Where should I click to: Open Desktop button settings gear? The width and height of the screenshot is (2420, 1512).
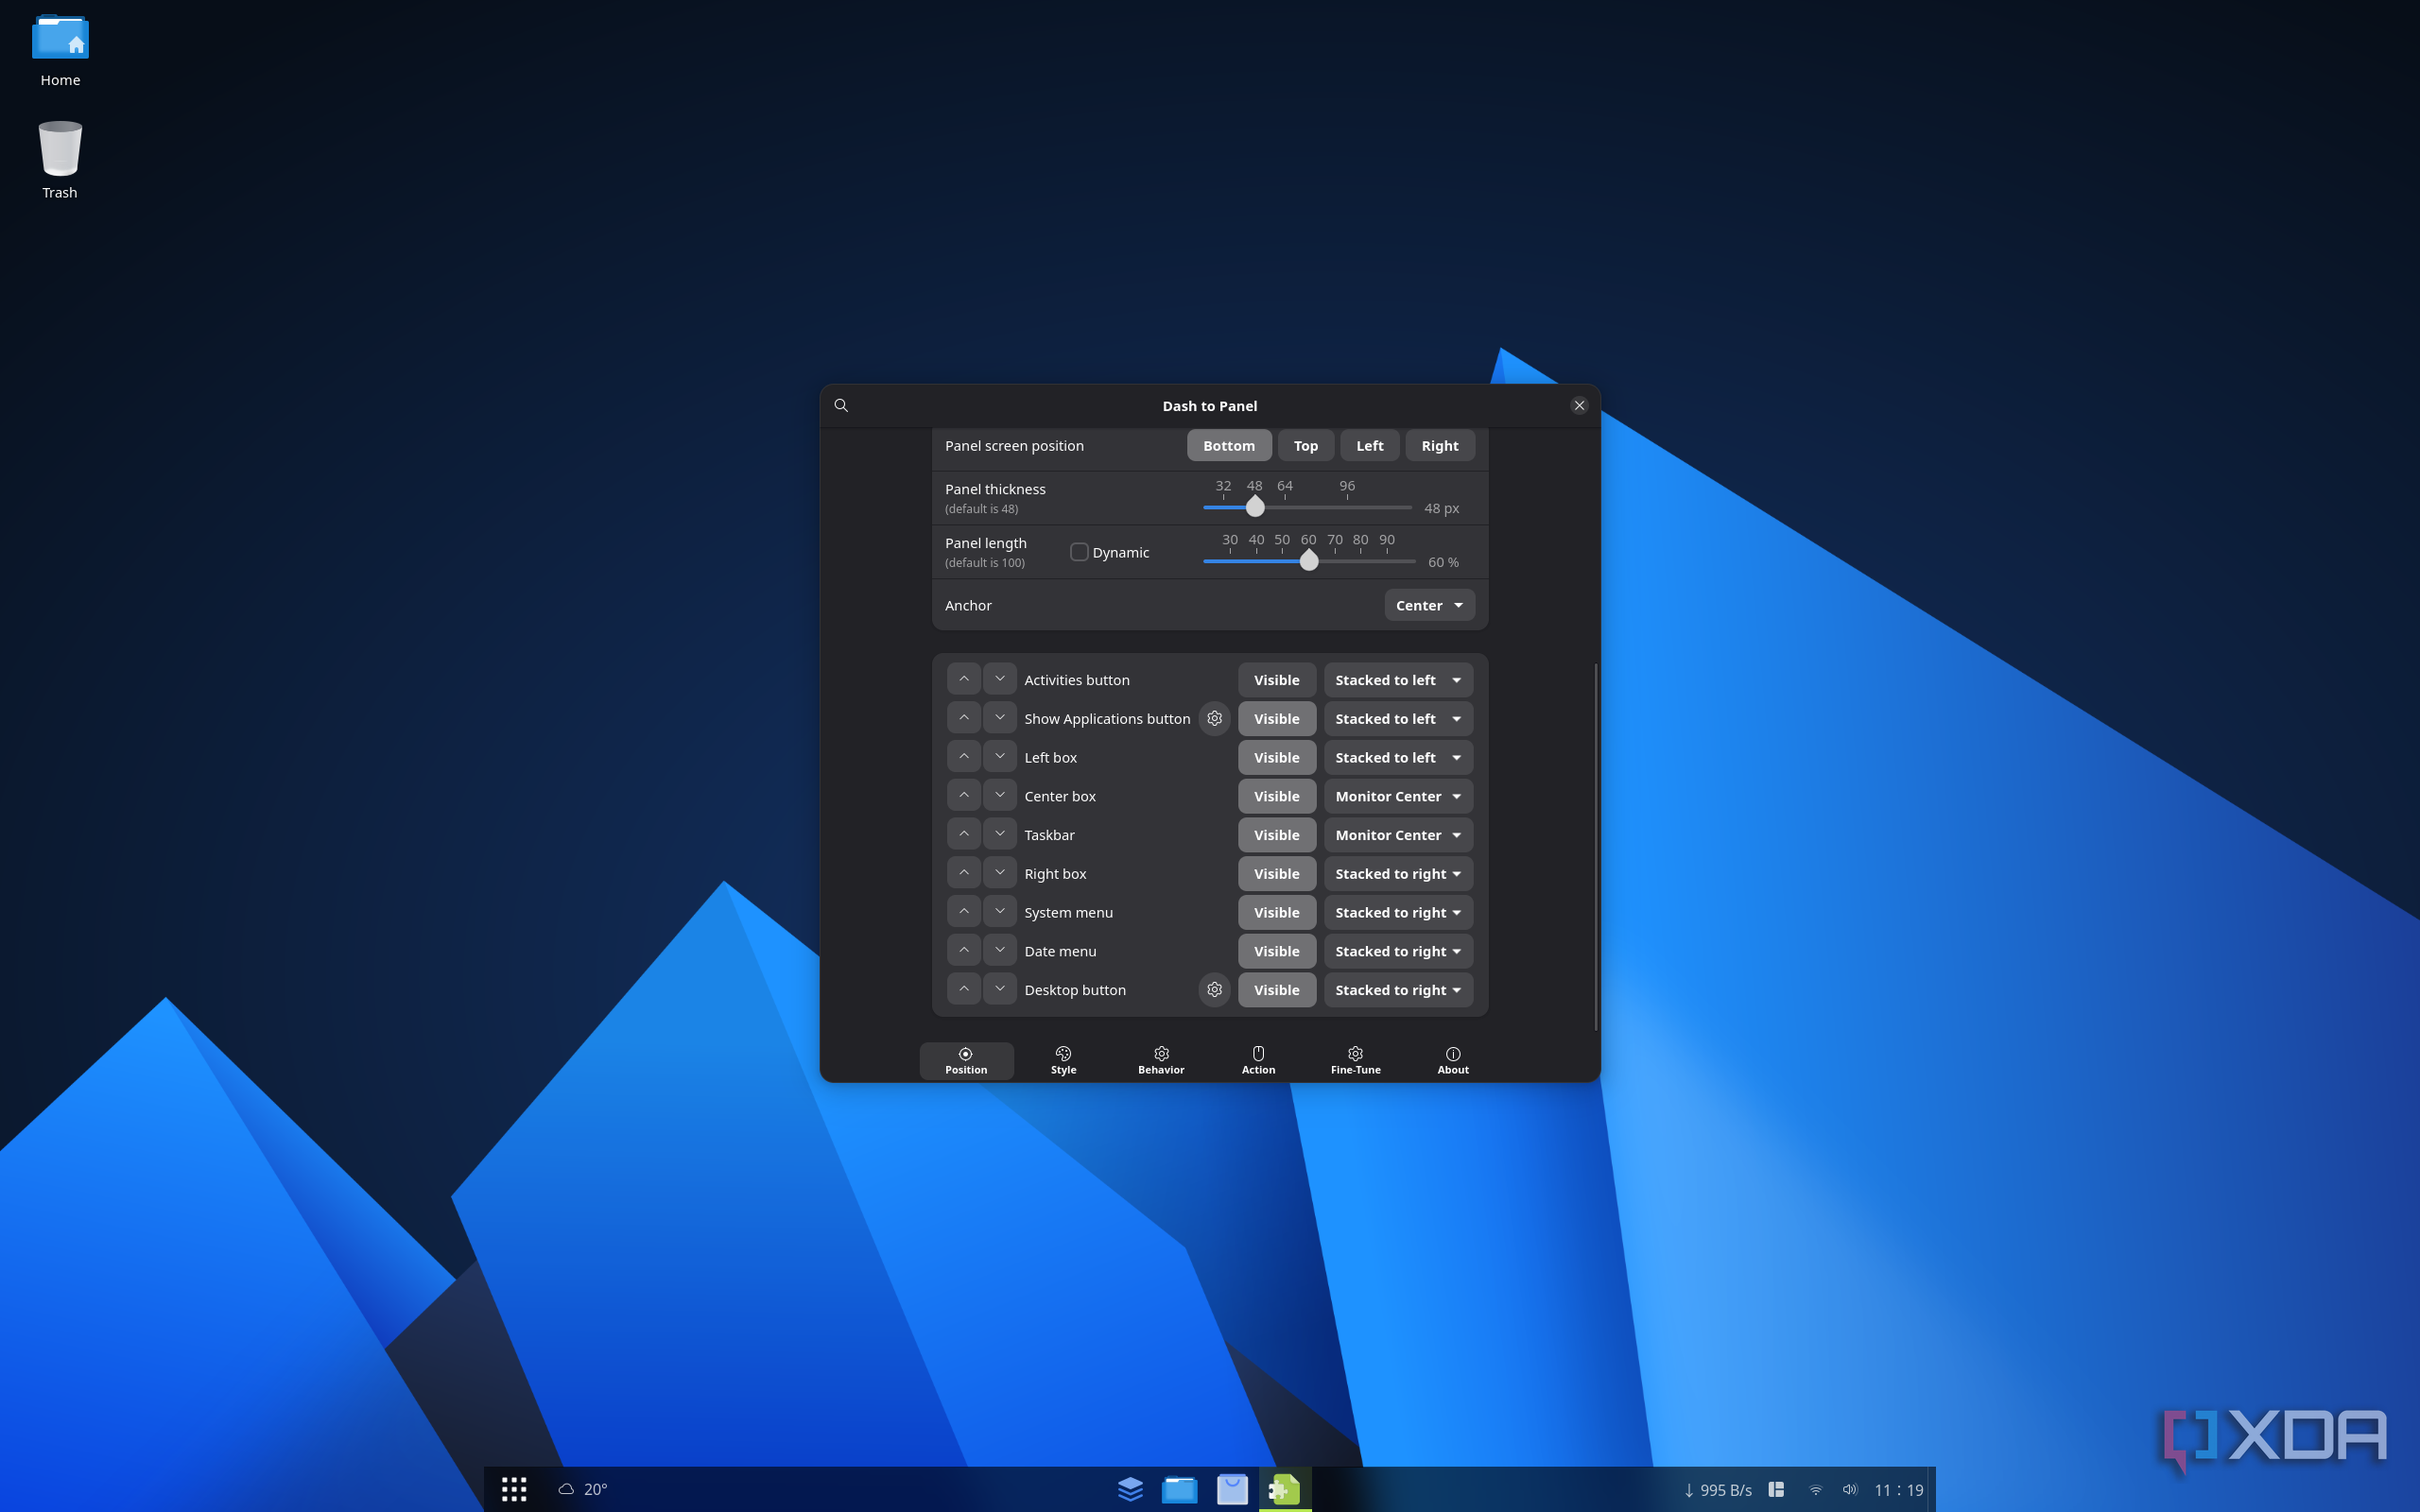click(1214, 989)
